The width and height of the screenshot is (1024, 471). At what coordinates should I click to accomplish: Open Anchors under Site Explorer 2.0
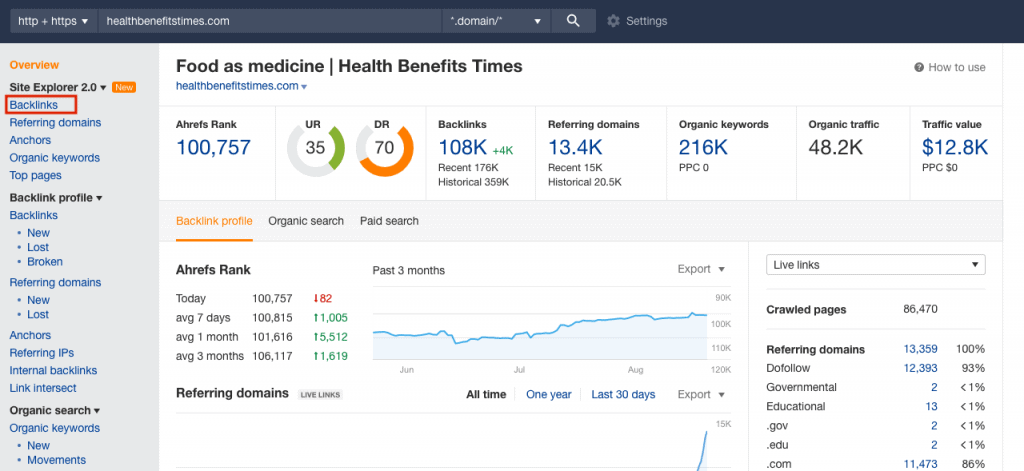[x=30, y=140]
